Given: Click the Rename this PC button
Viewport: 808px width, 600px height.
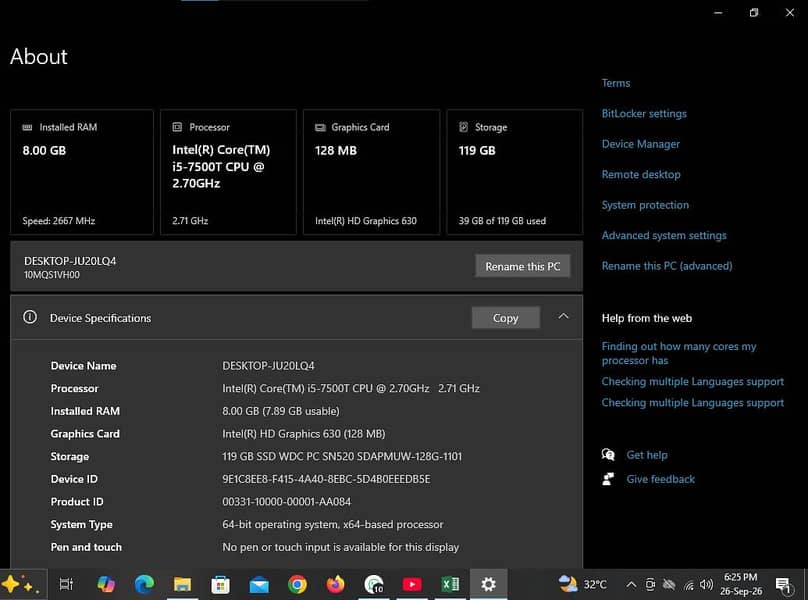Looking at the screenshot, I should click(523, 266).
